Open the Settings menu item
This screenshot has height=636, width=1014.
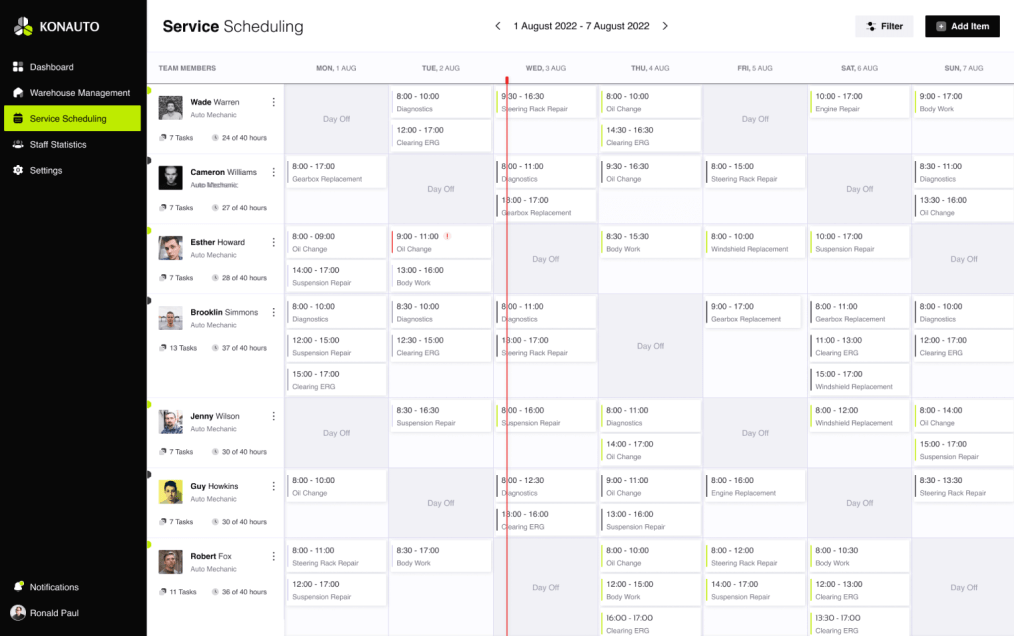[46, 171]
